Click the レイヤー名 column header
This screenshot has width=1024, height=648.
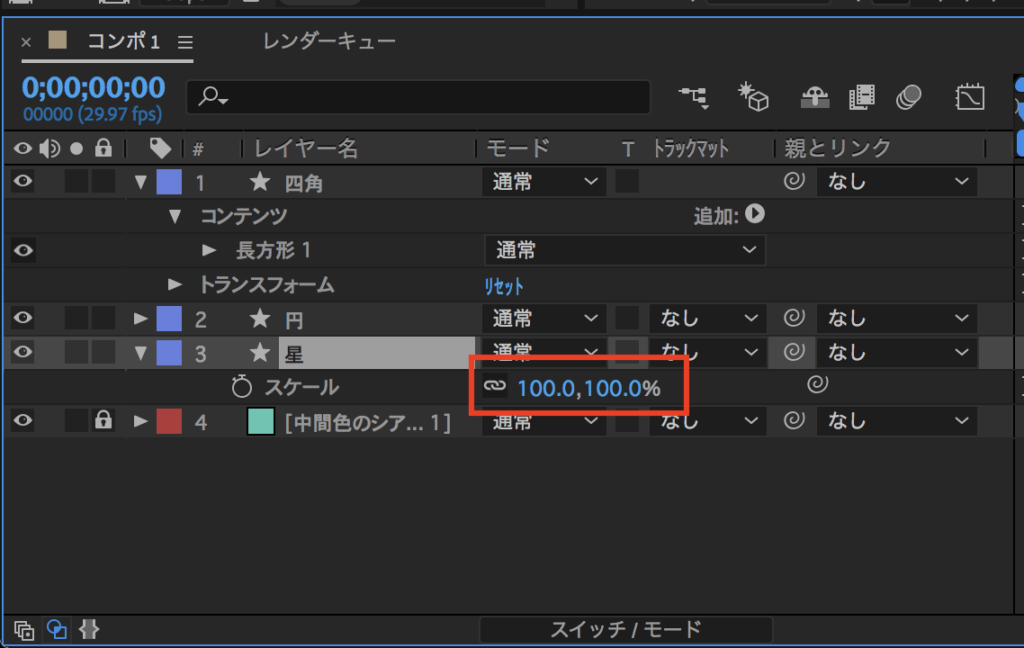click(306, 148)
